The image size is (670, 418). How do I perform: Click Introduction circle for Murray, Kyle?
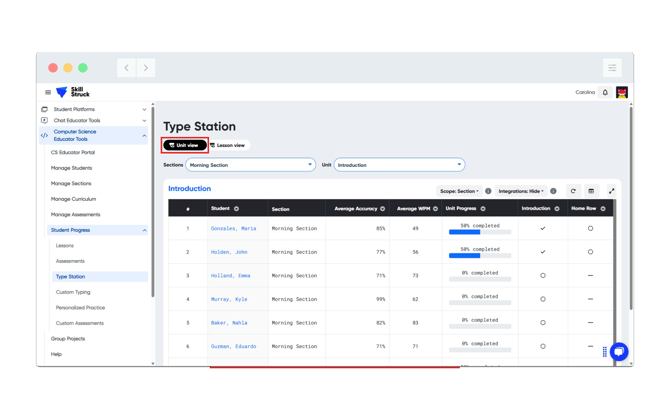coord(543,299)
